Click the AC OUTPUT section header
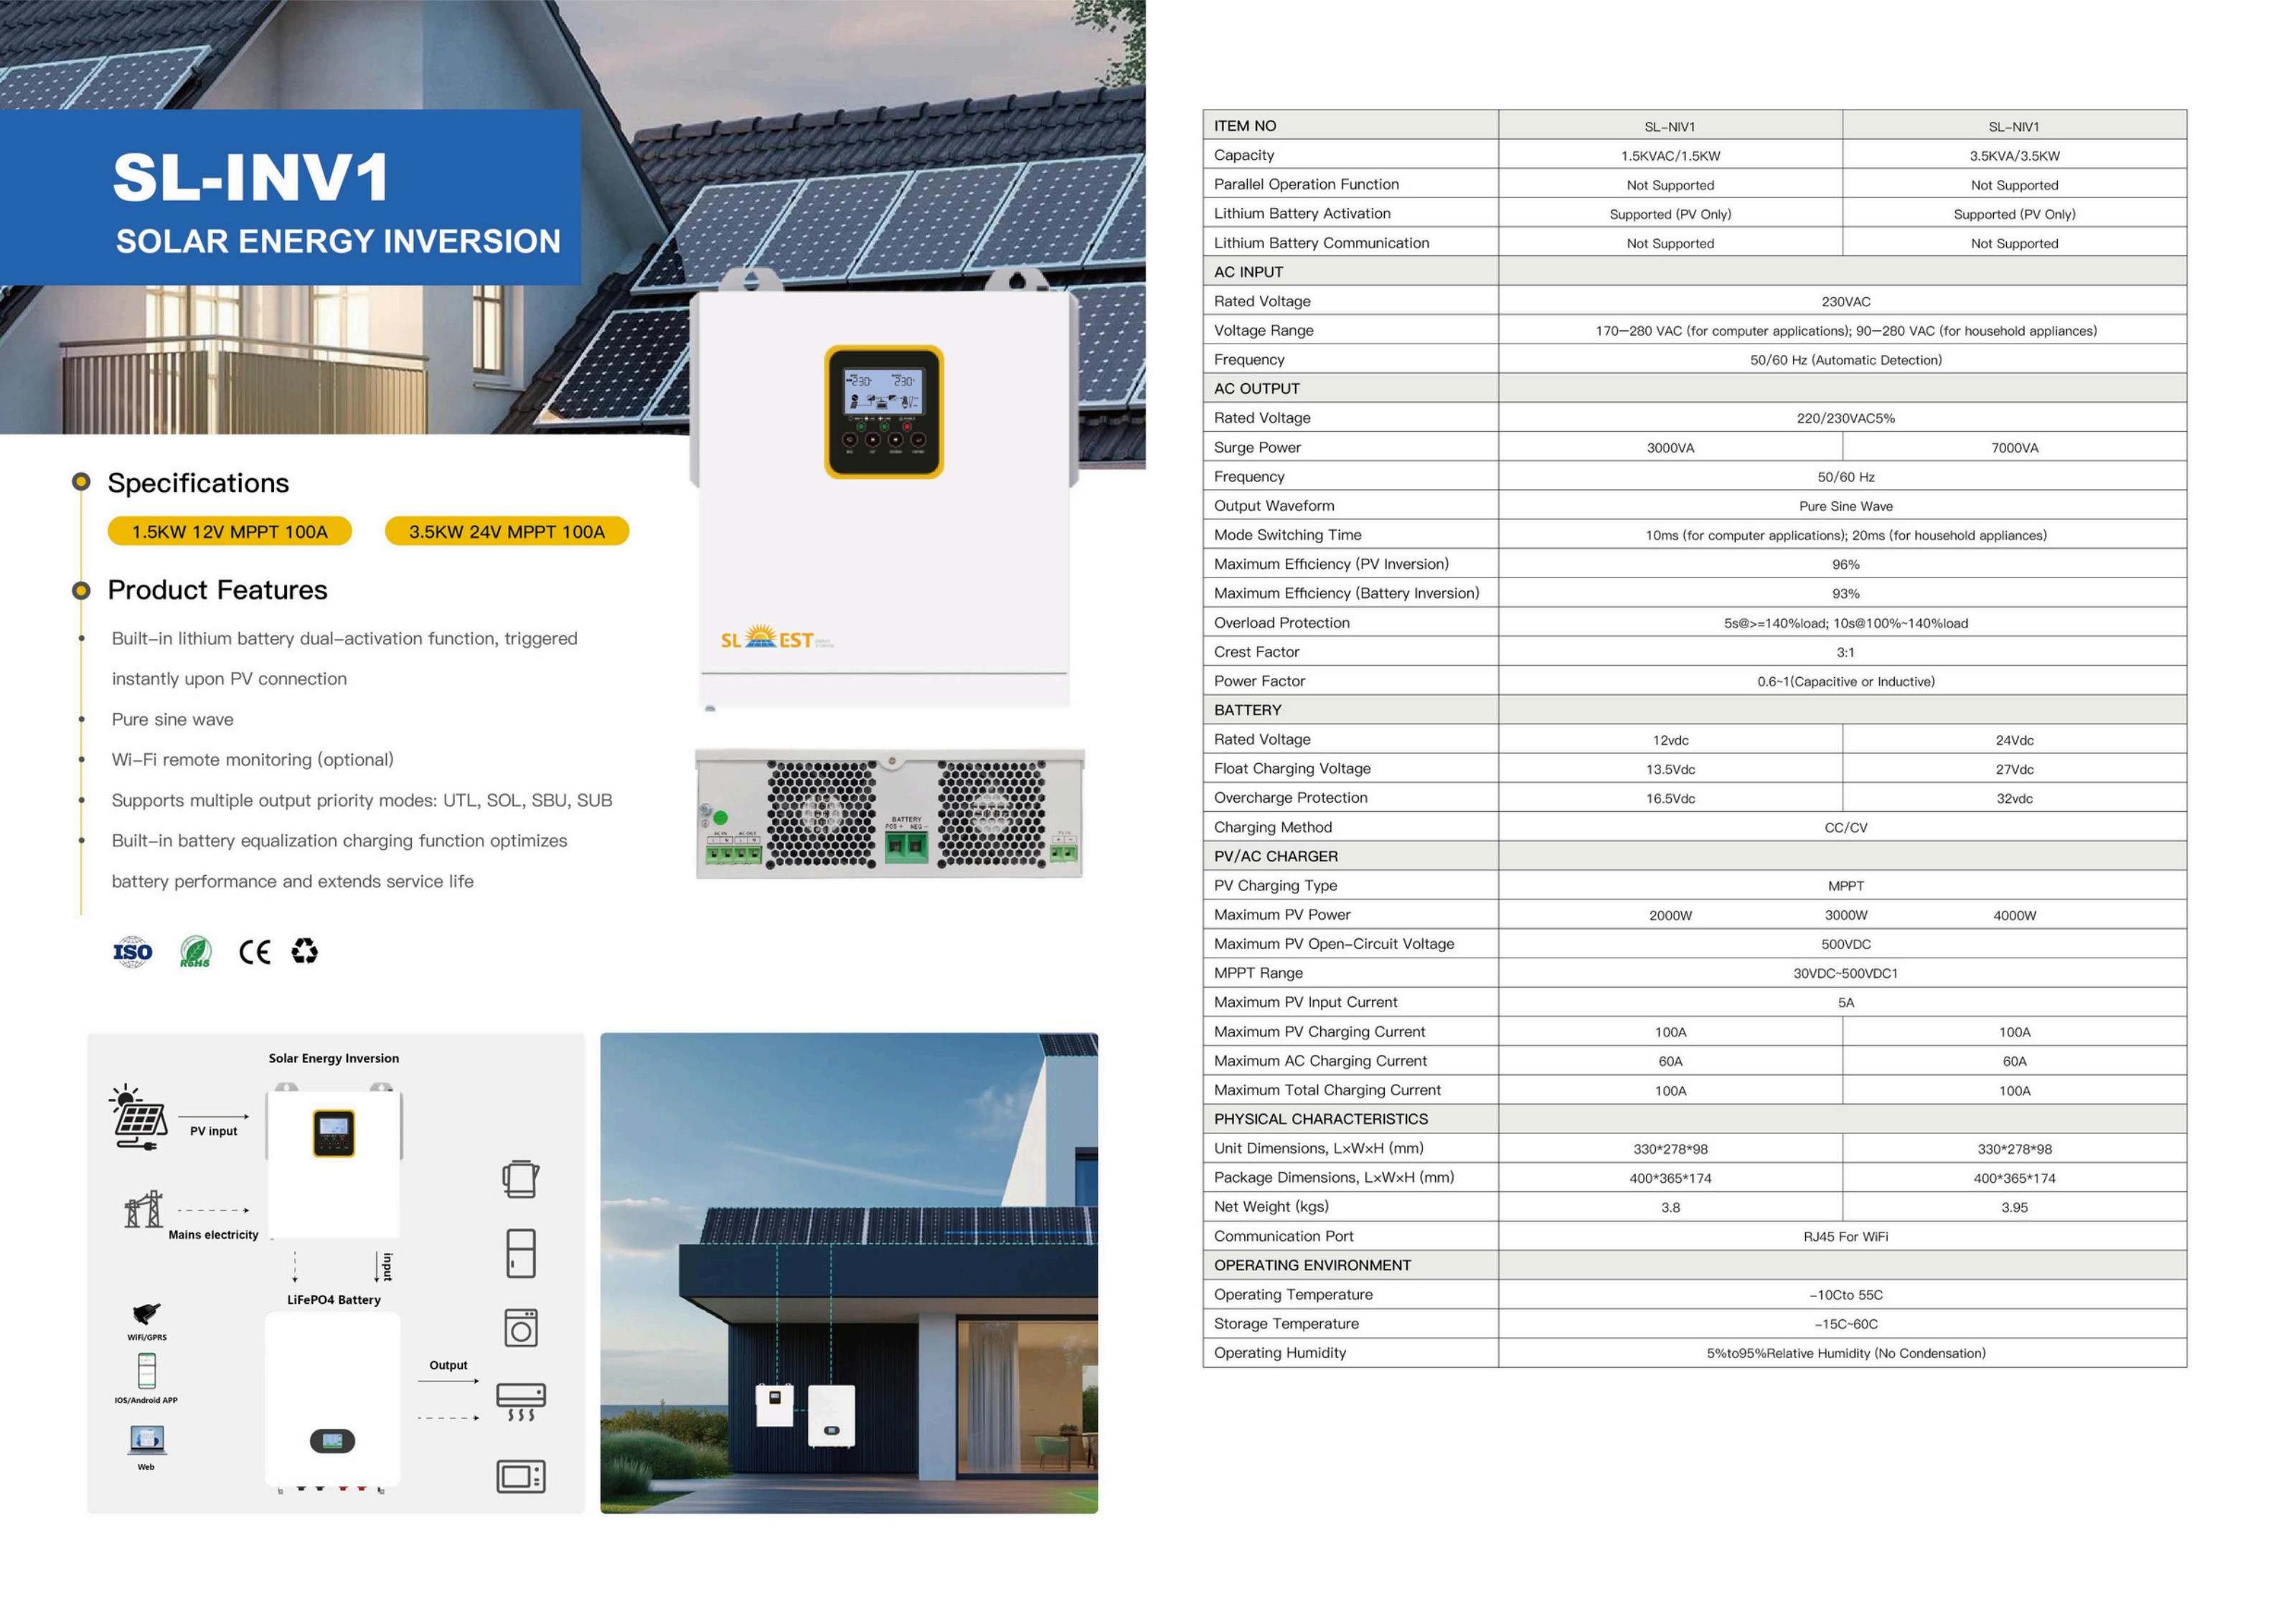This screenshot has width=2296, height=1624. (x=1350, y=388)
